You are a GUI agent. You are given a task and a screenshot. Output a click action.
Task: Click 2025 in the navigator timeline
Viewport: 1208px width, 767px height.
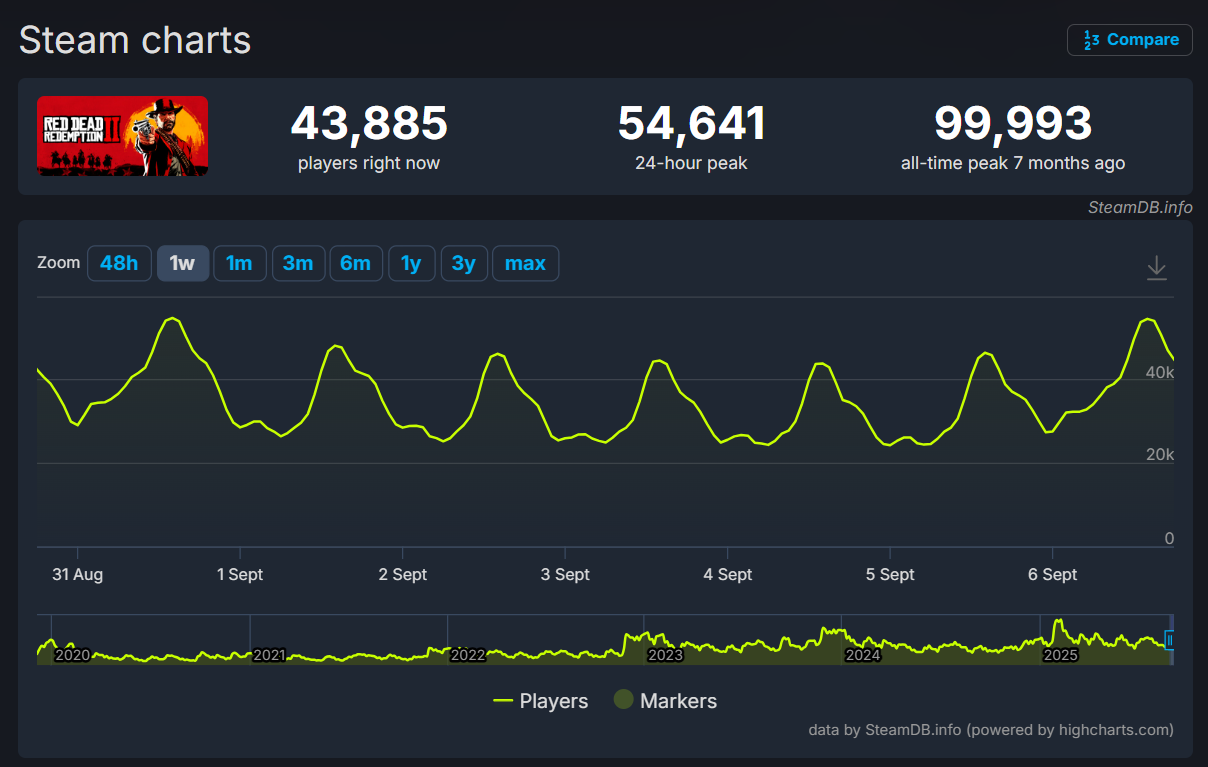(1060, 655)
